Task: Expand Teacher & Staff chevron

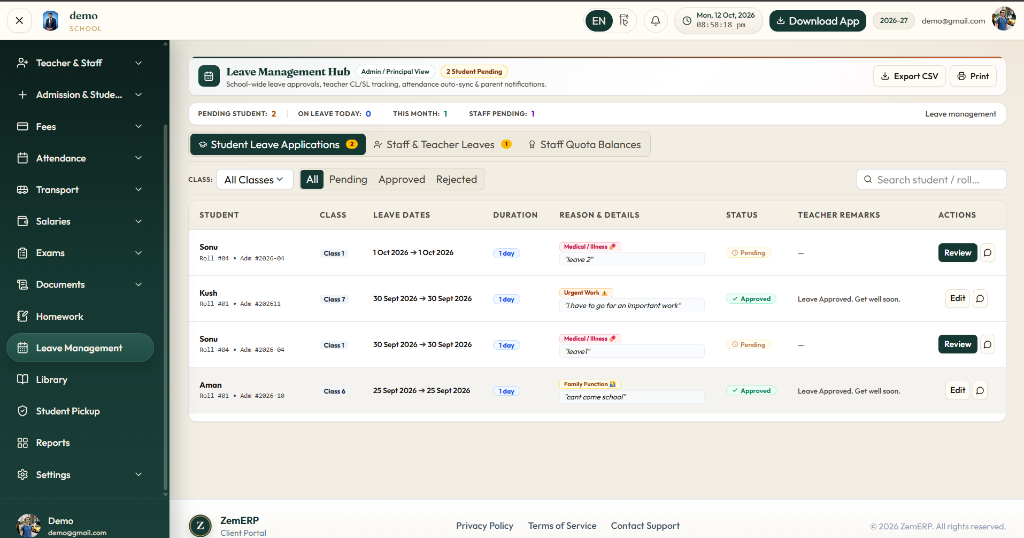Action: coord(138,63)
